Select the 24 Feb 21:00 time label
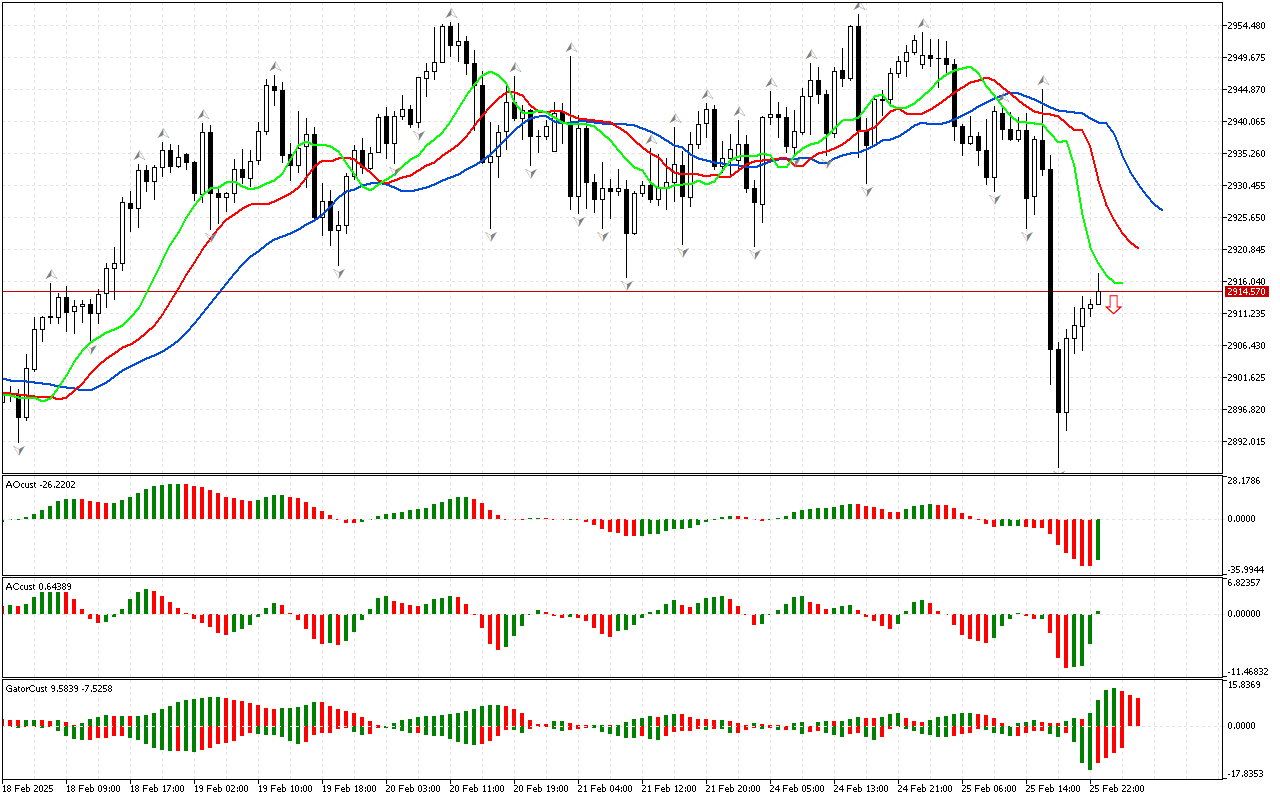This screenshot has height=800, width=1280. (924, 789)
